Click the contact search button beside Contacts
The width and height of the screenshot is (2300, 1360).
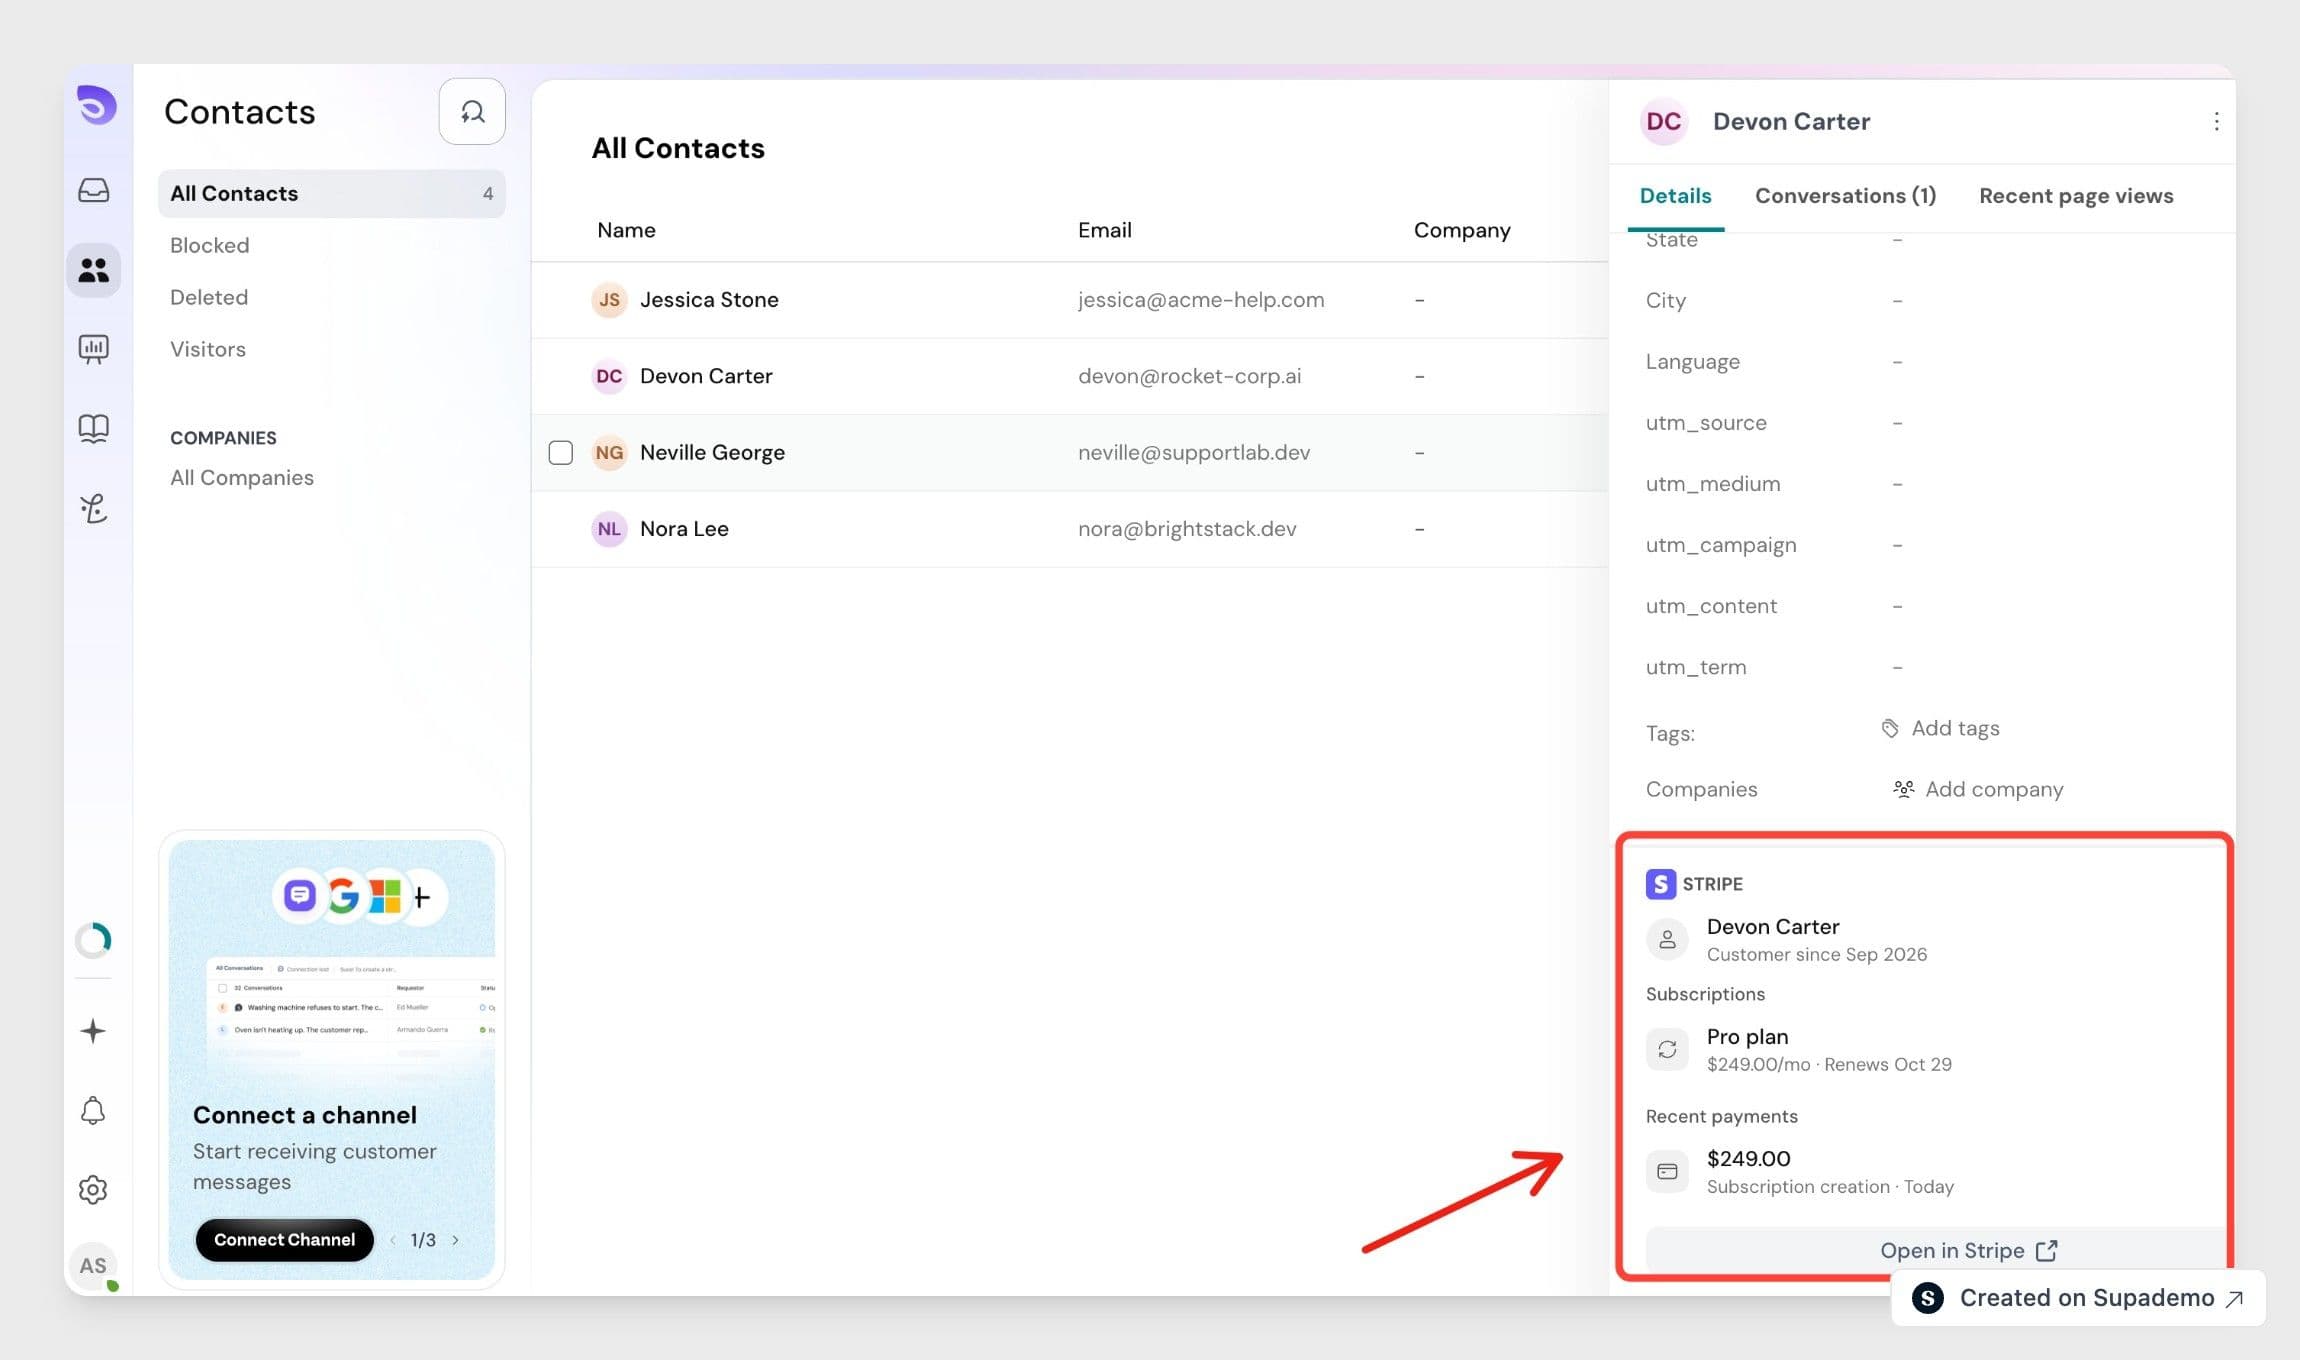[x=472, y=111]
